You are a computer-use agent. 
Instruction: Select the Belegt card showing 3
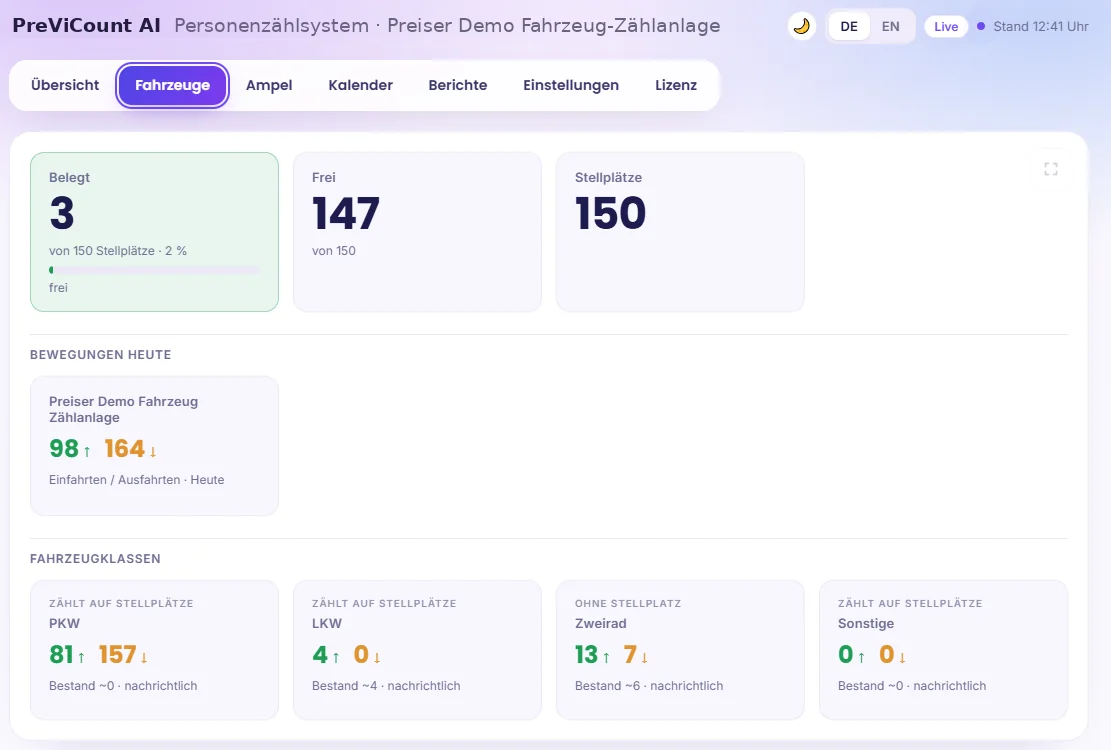(x=154, y=232)
